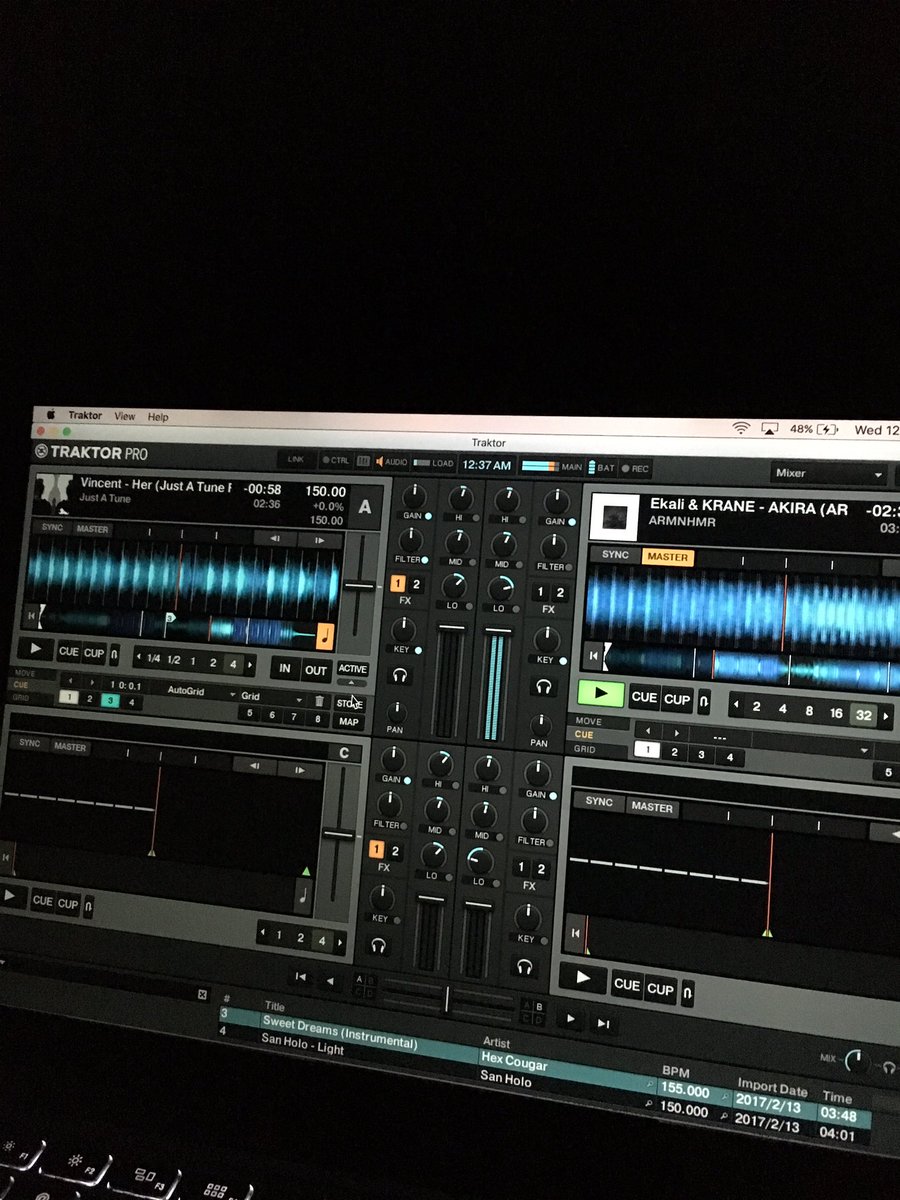Open the Traktor menu
Image resolution: width=900 pixels, height=1200 pixels.
tap(85, 415)
